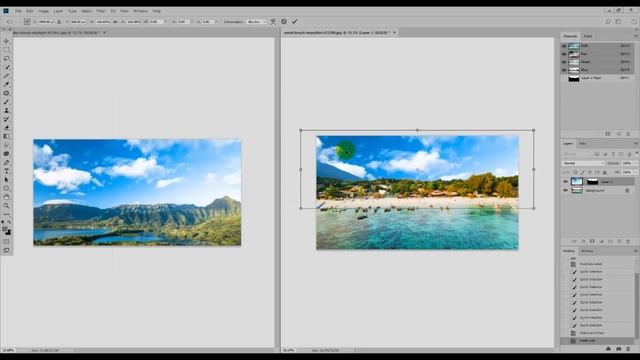
Task: Open the workspace switcher dropdown
Action: (x=618, y=22)
